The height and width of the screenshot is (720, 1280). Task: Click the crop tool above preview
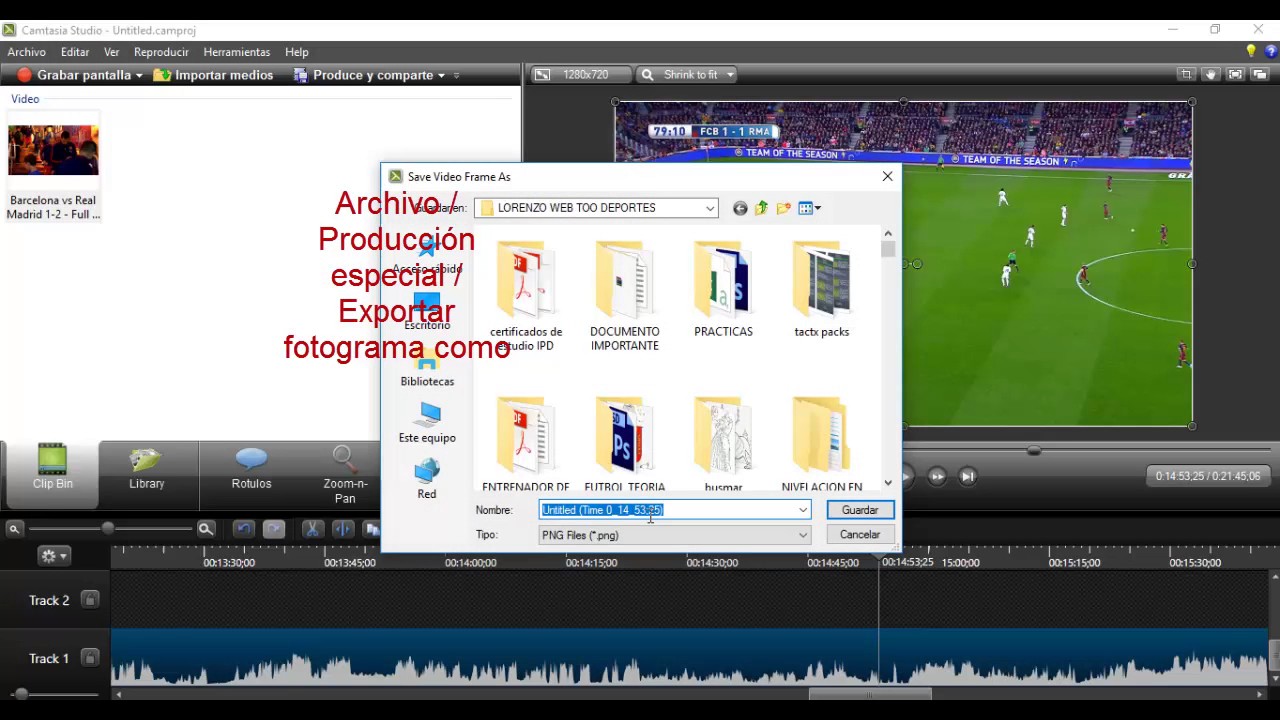coord(1185,74)
